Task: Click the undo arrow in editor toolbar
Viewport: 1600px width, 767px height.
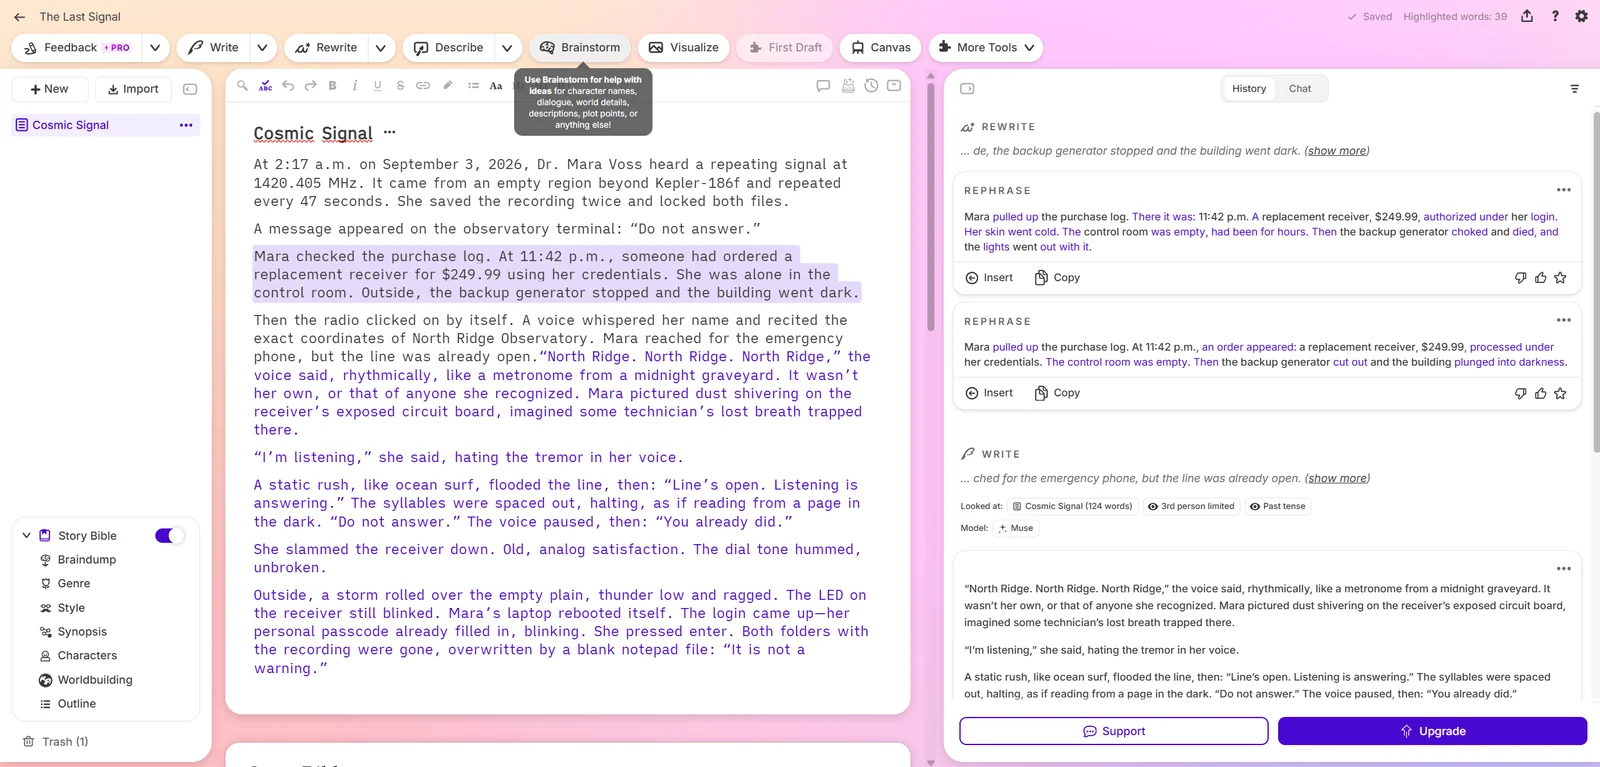Action: coord(288,86)
